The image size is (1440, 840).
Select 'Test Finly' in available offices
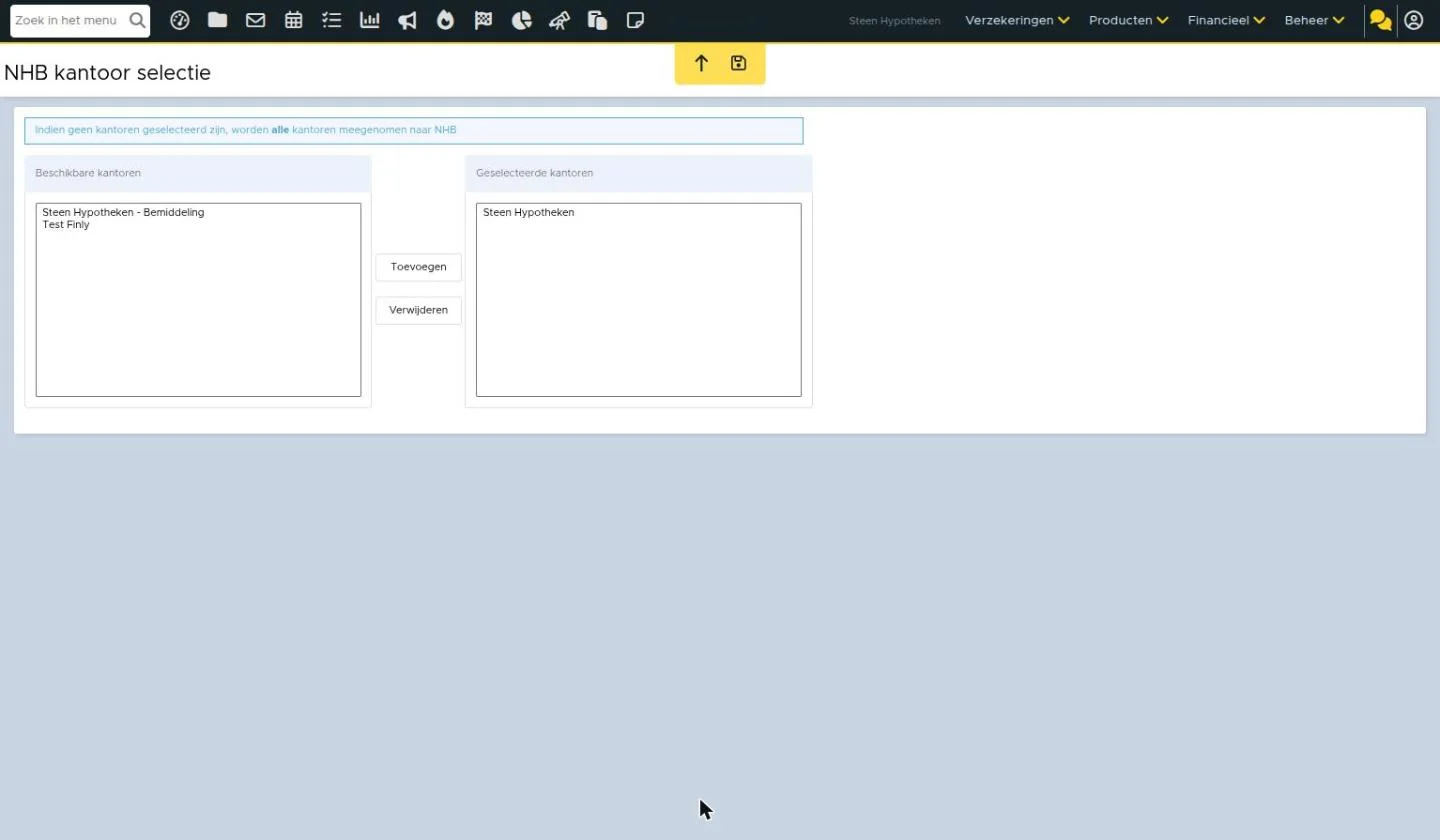(x=198, y=225)
